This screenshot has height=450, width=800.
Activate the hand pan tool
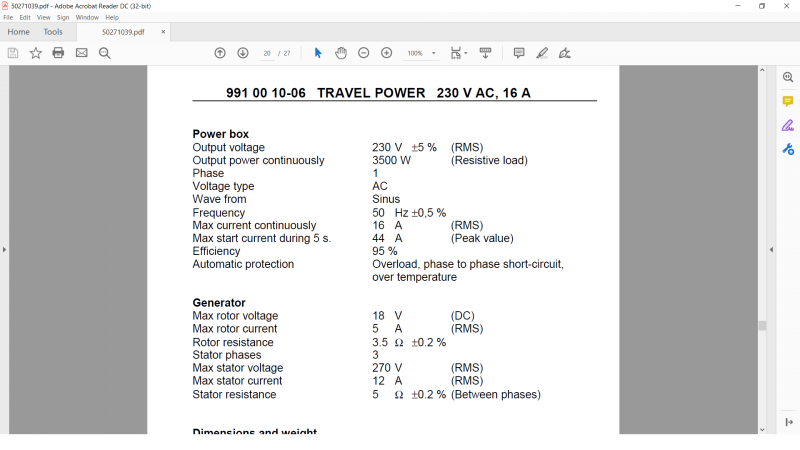(x=341, y=53)
